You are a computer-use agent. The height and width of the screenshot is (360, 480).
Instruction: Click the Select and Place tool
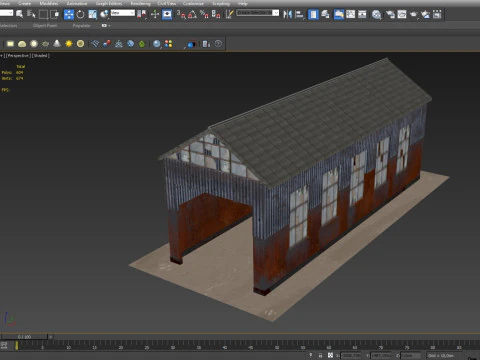(x=104, y=14)
